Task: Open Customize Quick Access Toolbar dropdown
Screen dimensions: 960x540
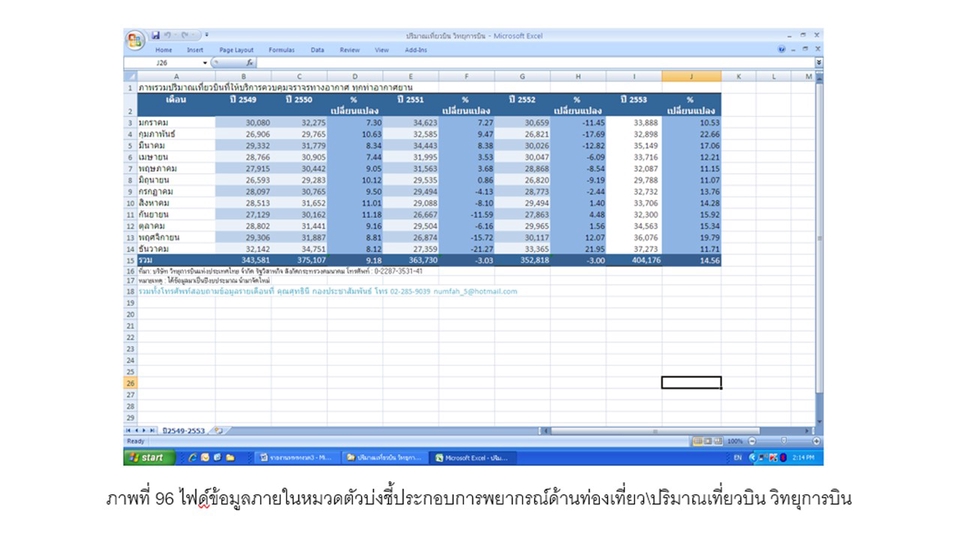Action: coord(206,36)
